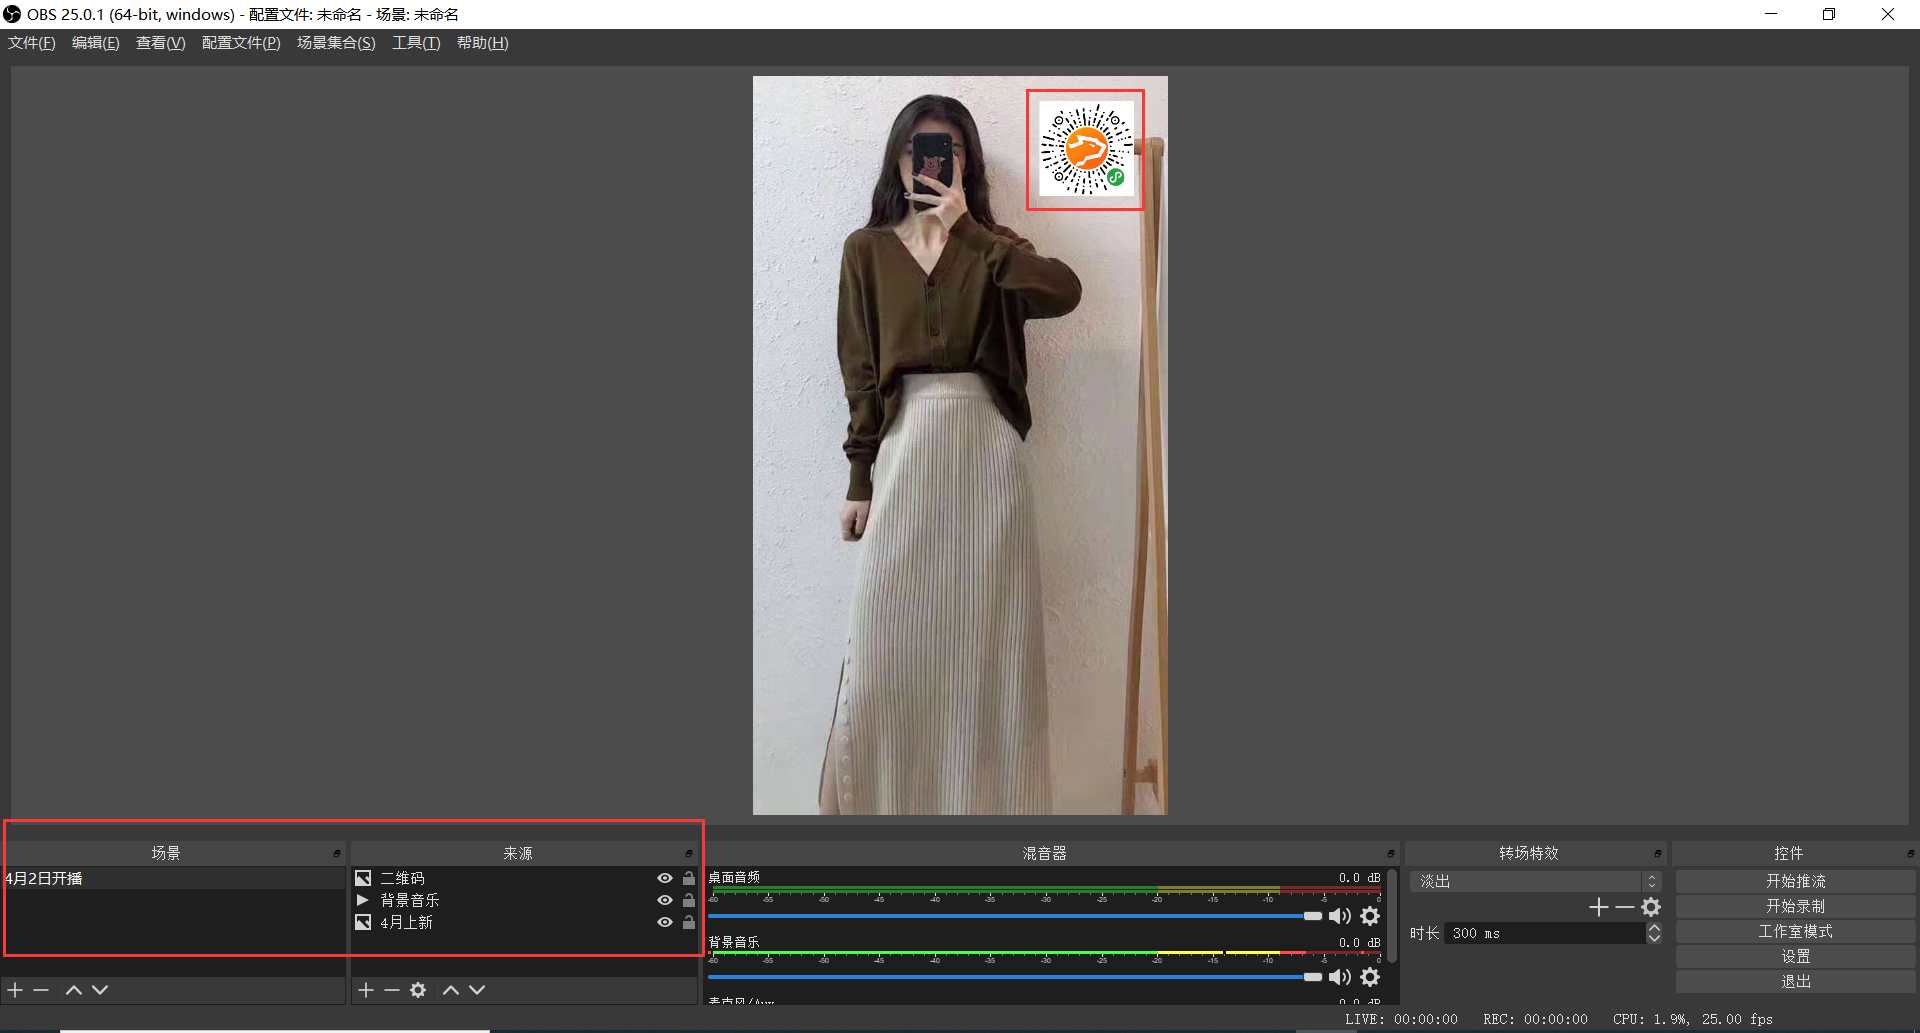
Task: Click the 开始推流 button
Action: pos(1795,881)
